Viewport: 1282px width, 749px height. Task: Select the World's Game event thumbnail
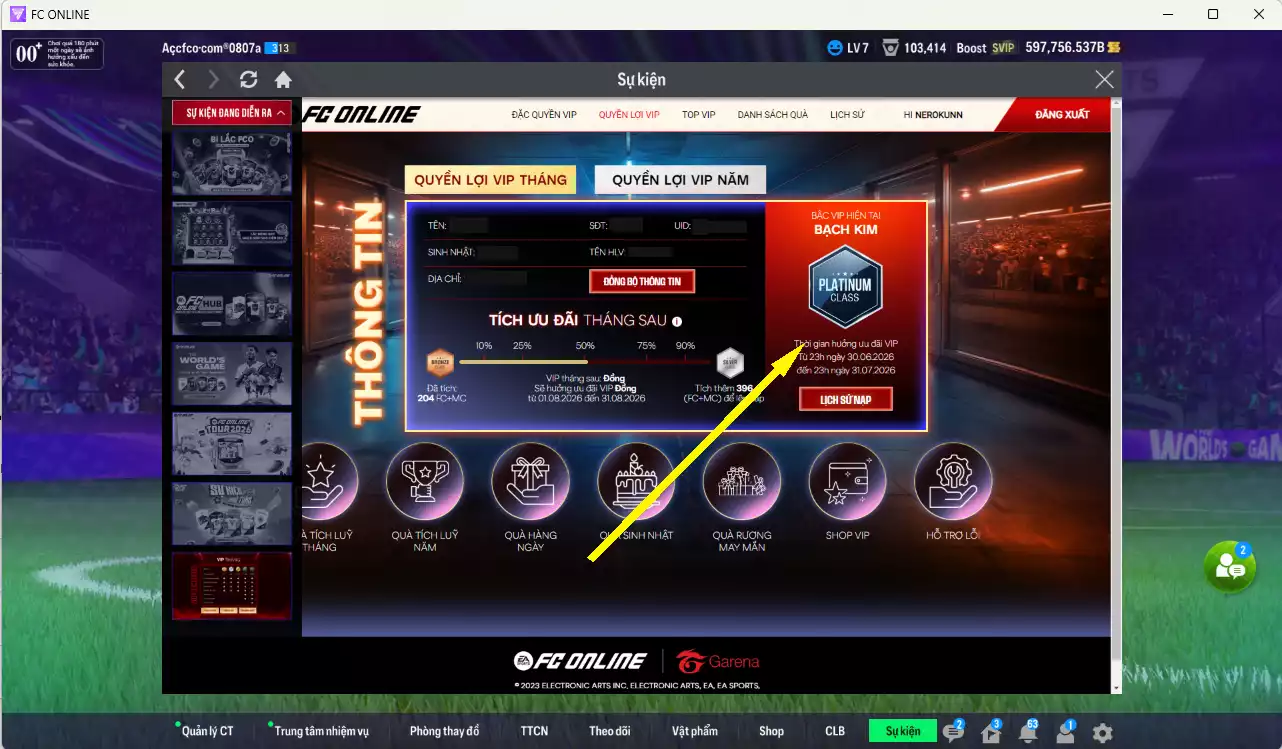point(232,374)
